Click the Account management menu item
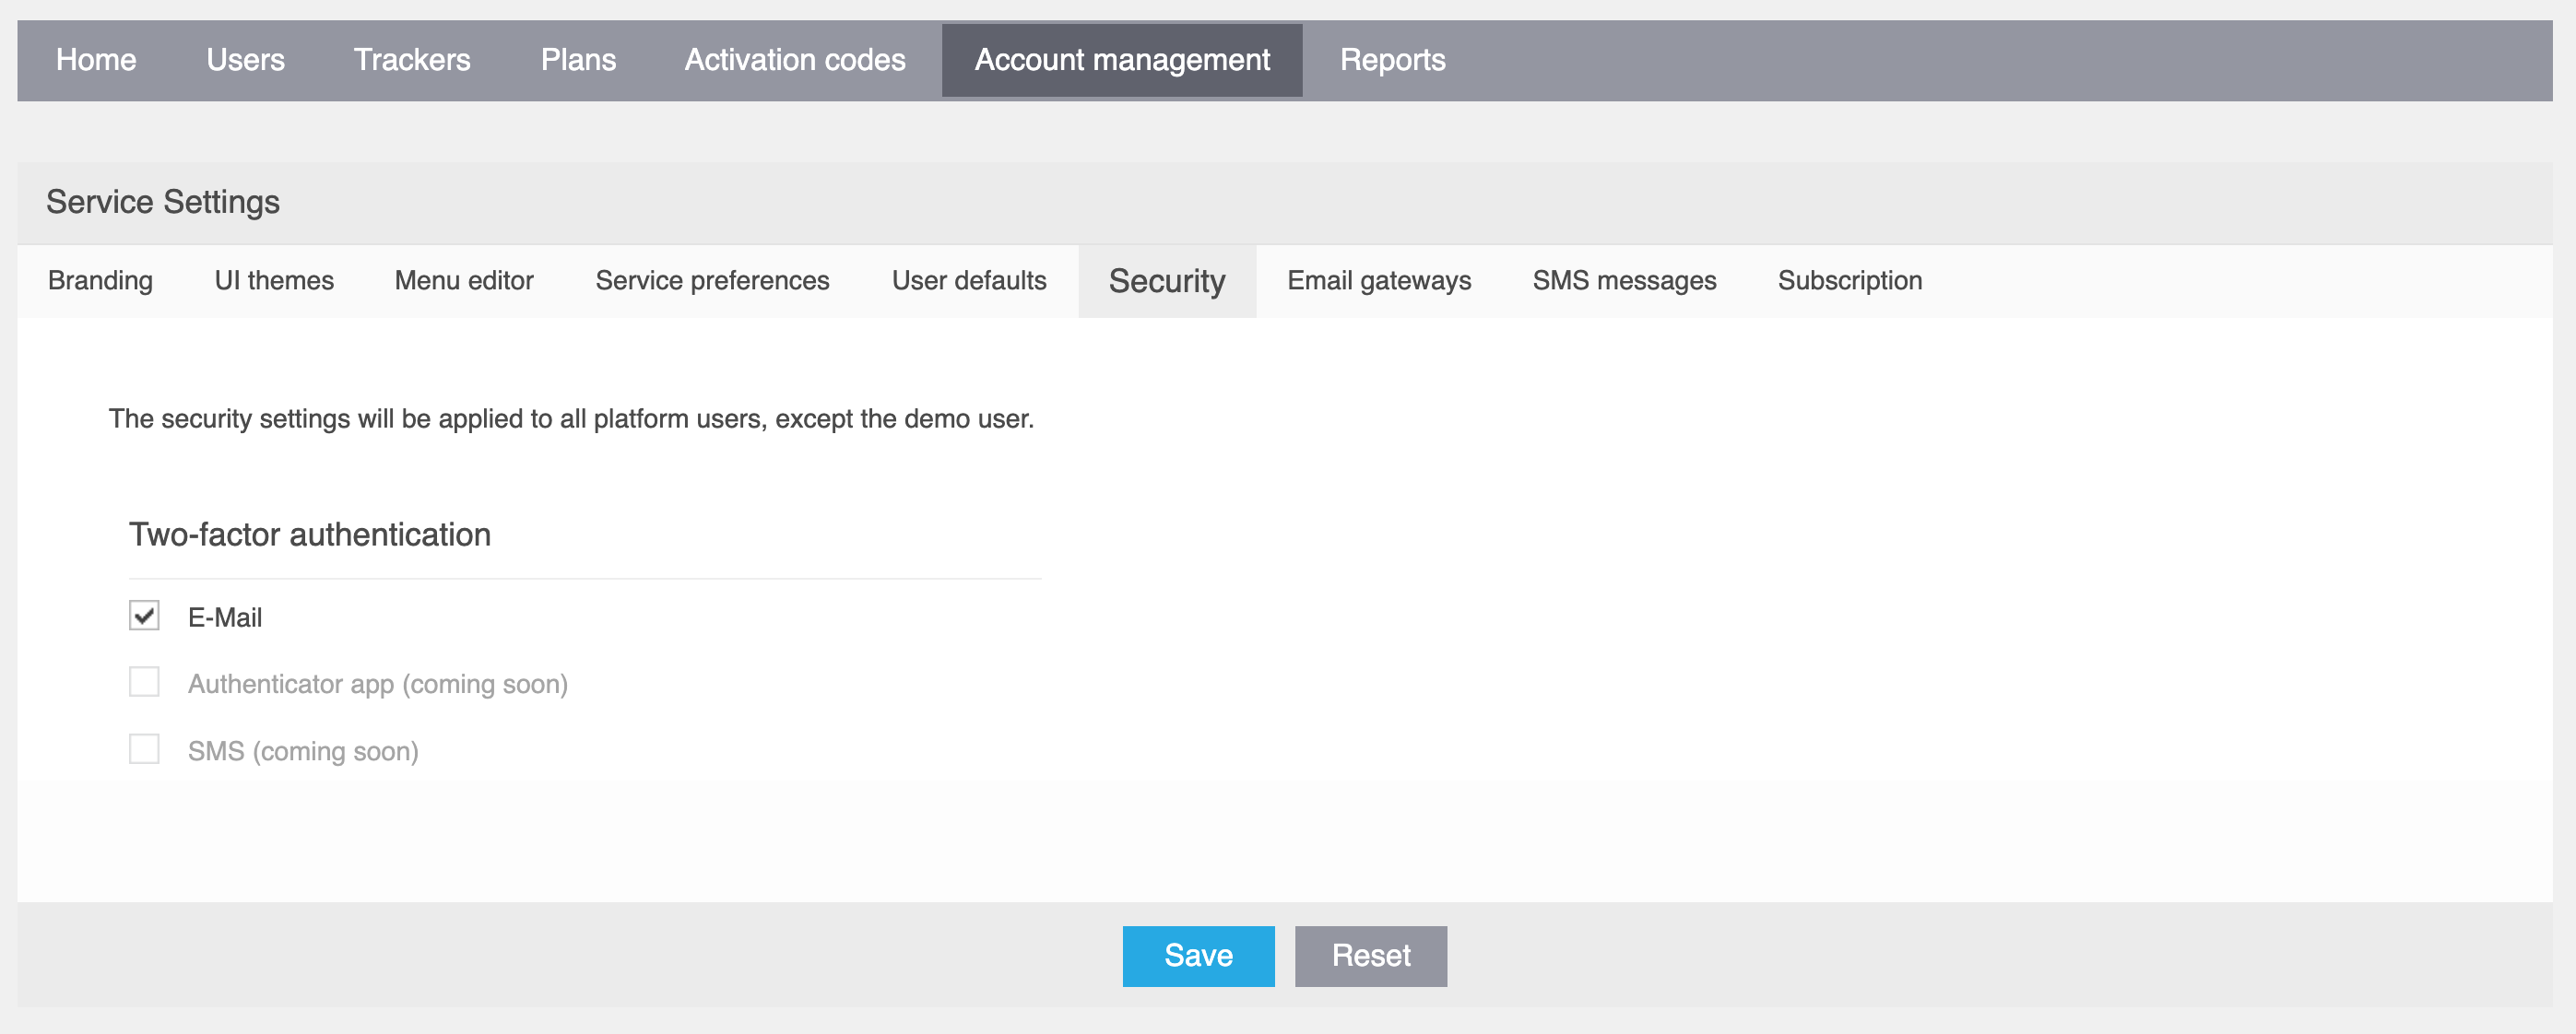 click(x=1122, y=60)
